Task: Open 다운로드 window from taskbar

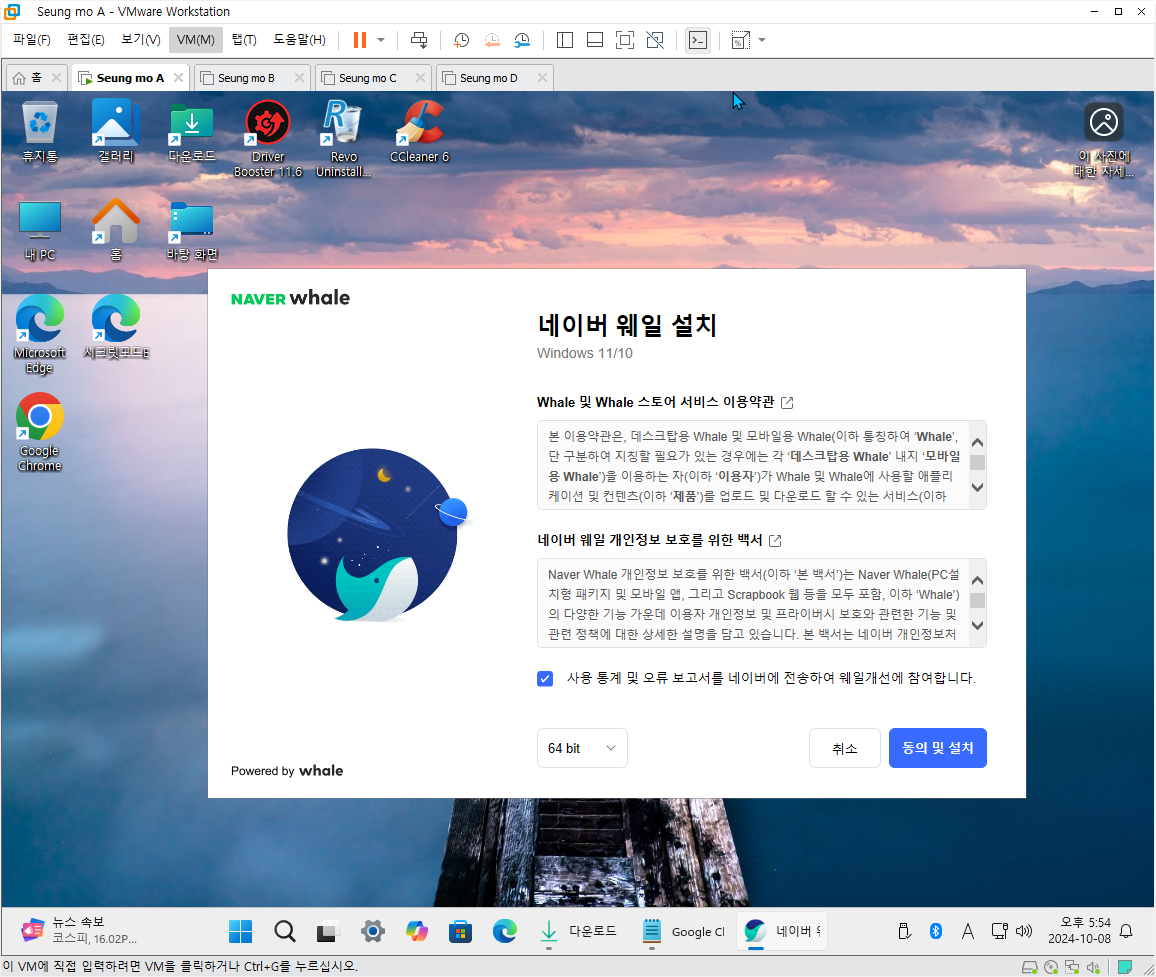Action: click(x=578, y=931)
